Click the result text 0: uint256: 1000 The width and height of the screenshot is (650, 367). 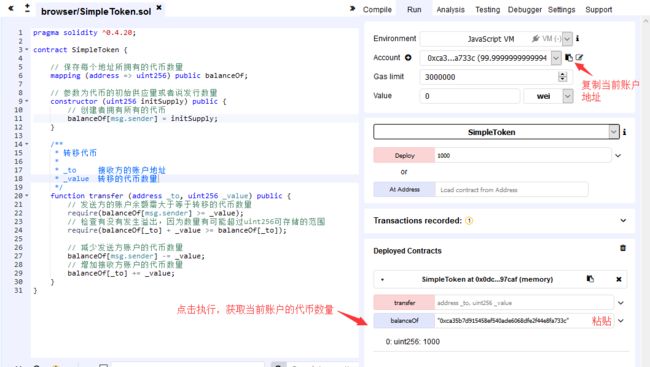(x=412, y=342)
